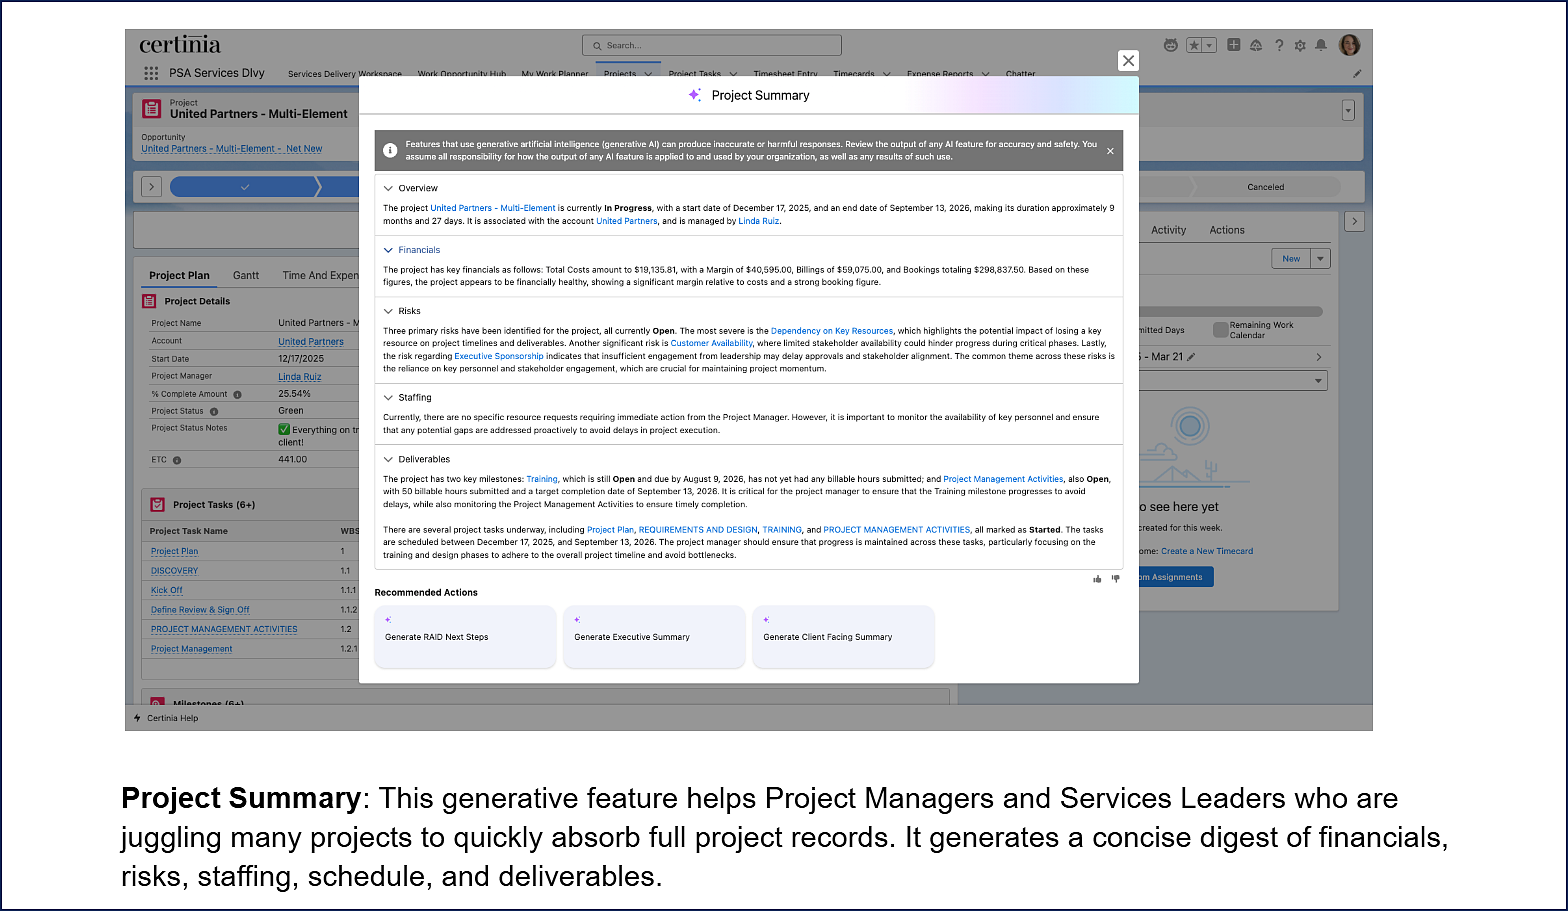Open the combo box below the Mar 21 week
The image size is (1568, 911).
1234,381
